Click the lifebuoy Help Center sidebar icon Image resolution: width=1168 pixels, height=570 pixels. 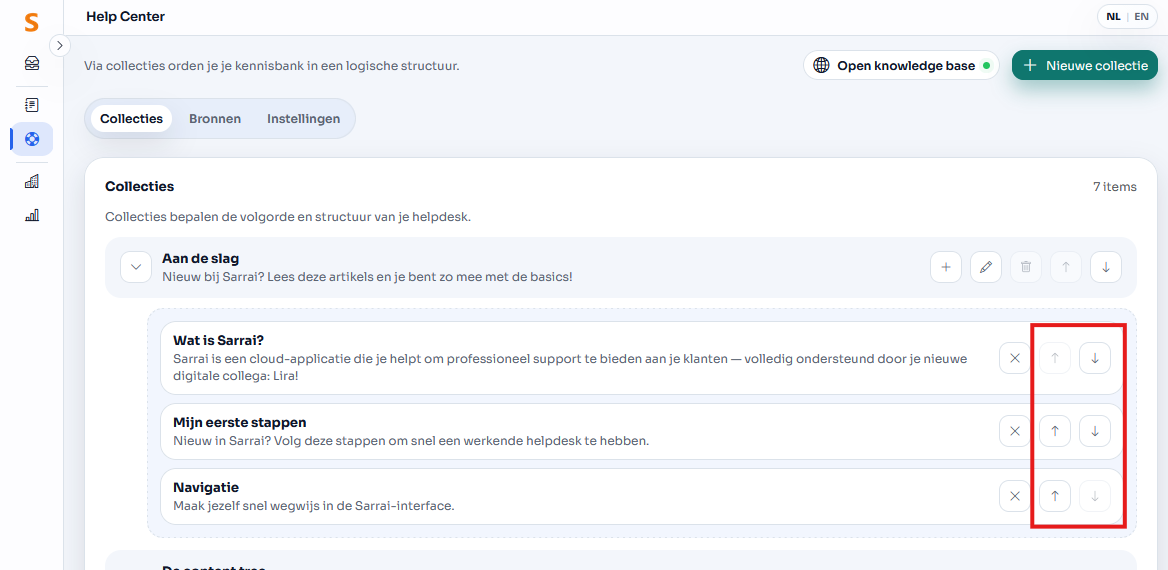point(32,139)
